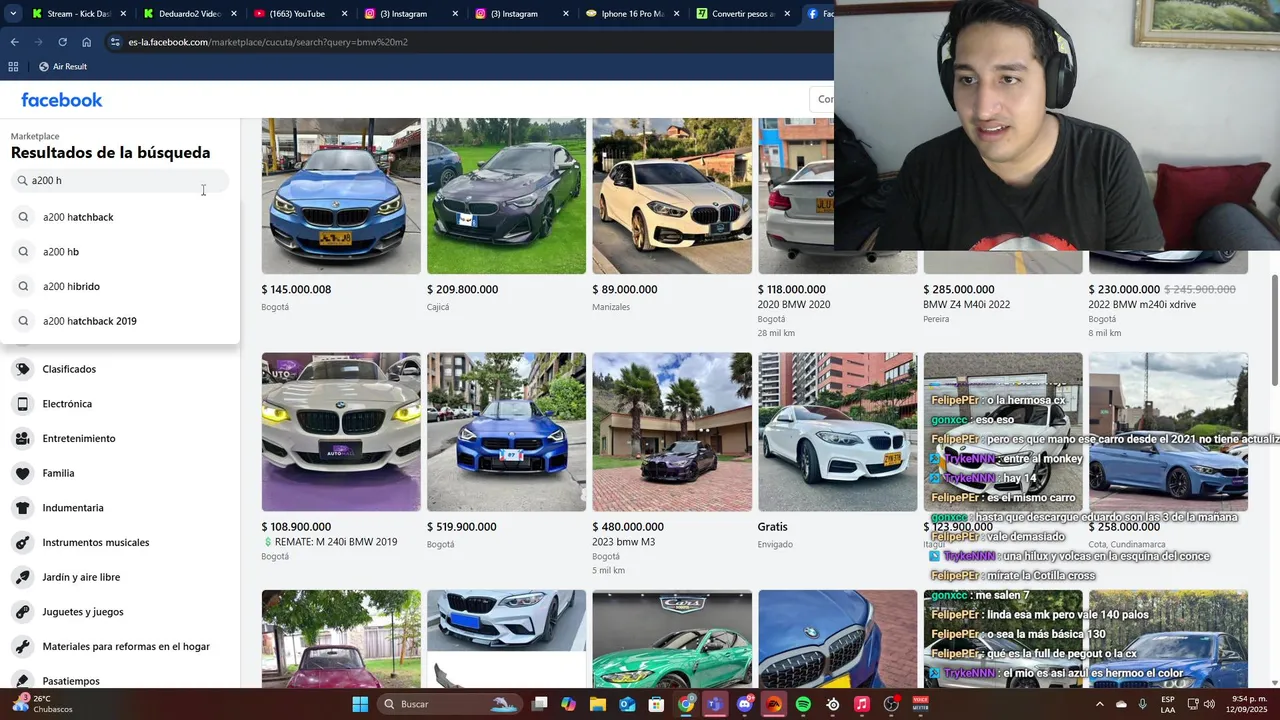The image size is (1280, 720).
Task: Click 2022 BMW m240i xdrive title
Action: coord(1142,304)
